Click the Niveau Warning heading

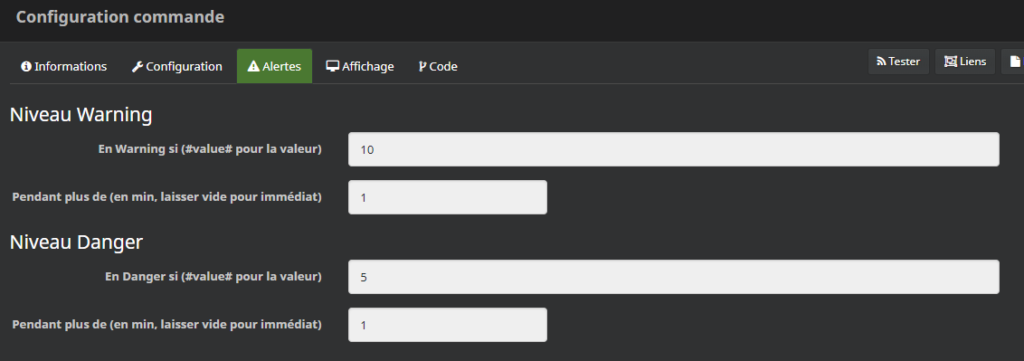[81, 114]
